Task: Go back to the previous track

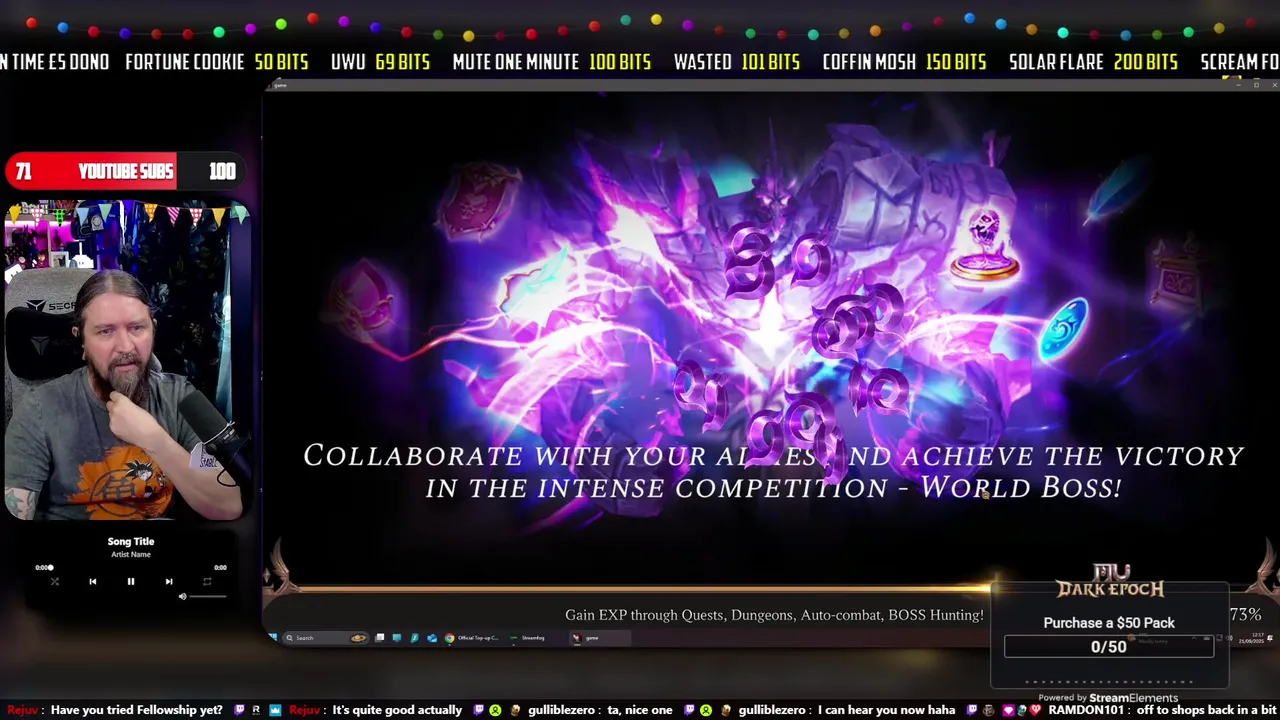Action: [x=92, y=581]
